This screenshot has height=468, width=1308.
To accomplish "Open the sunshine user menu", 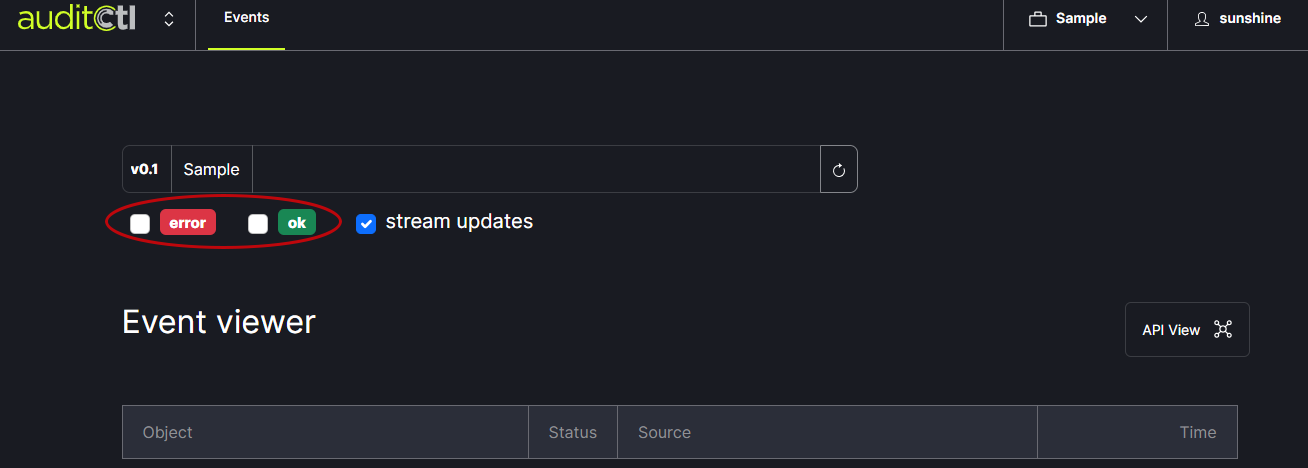I will [x=1249, y=19].
